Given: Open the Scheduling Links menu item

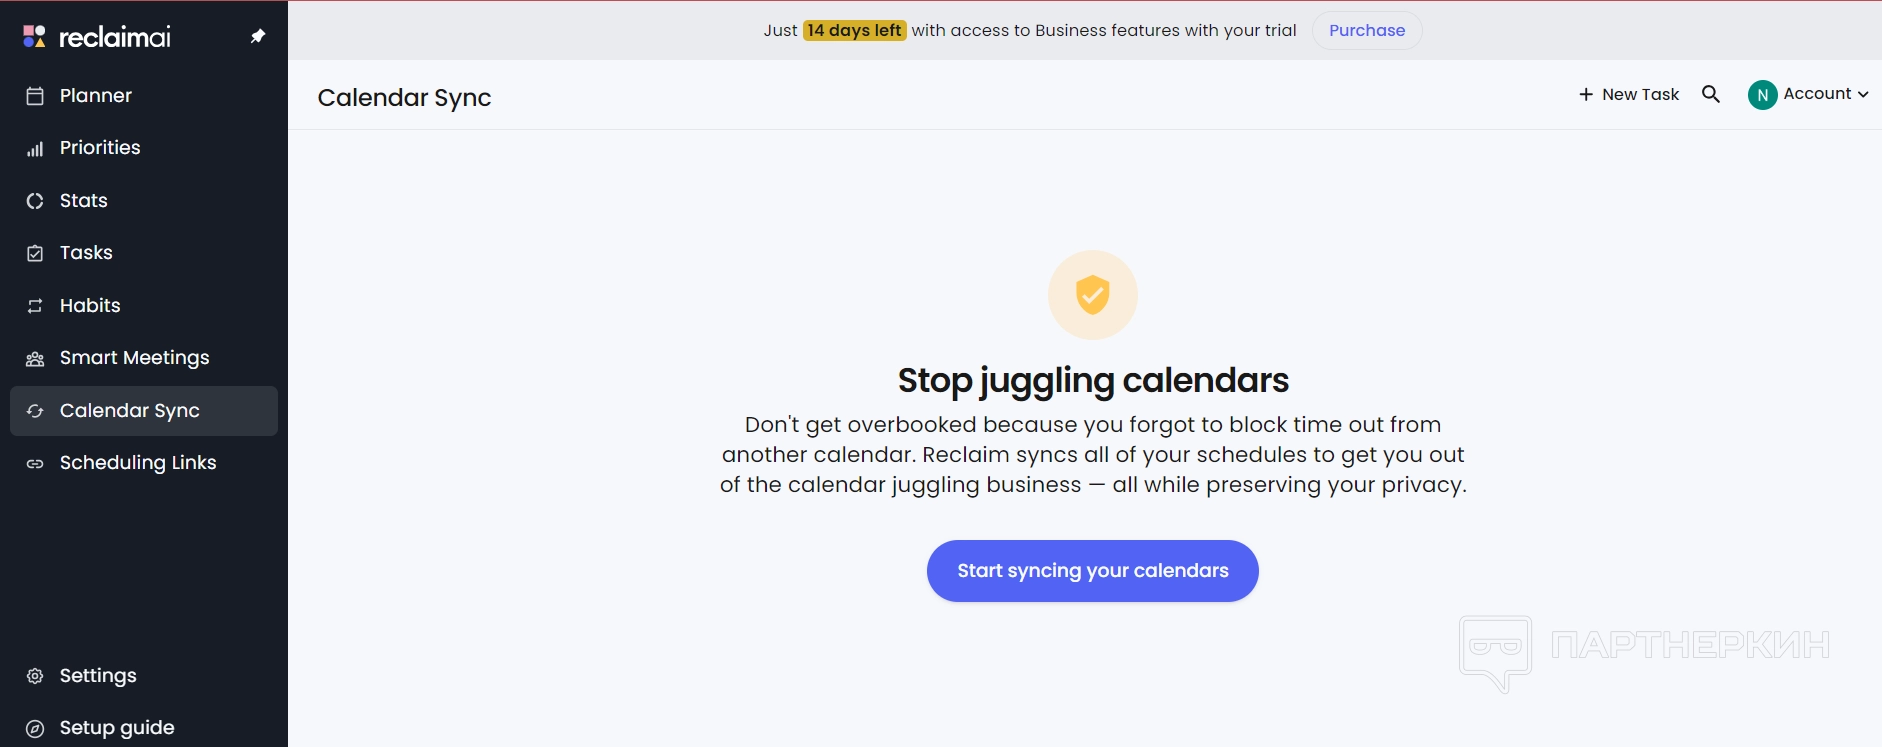Looking at the screenshot, I should [138, 463].
